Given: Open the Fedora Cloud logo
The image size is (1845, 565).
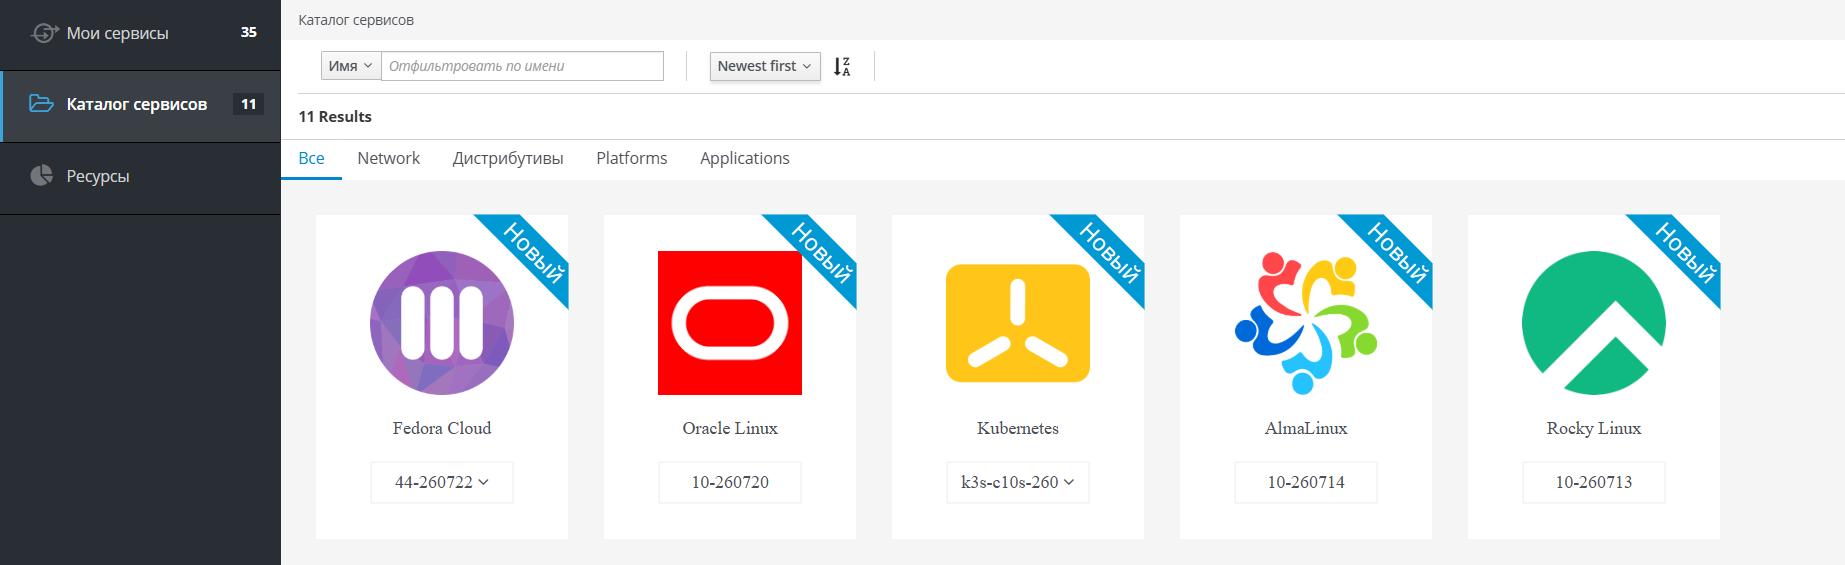Looking at the screenshot, I should (x=442, y=323).
